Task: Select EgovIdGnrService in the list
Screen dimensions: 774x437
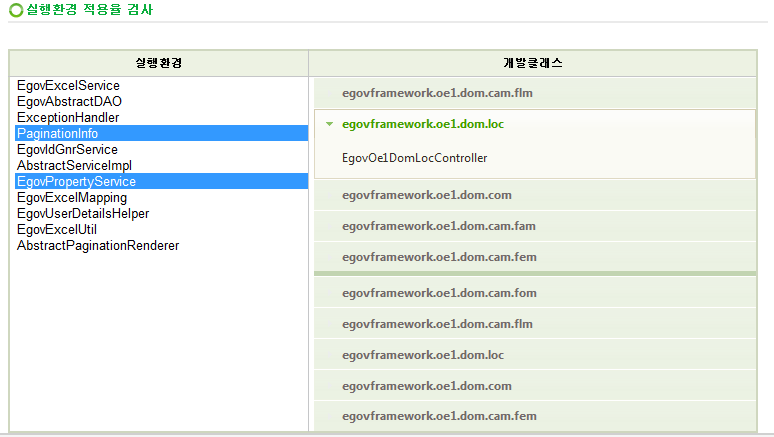Action: click(67, 150)
